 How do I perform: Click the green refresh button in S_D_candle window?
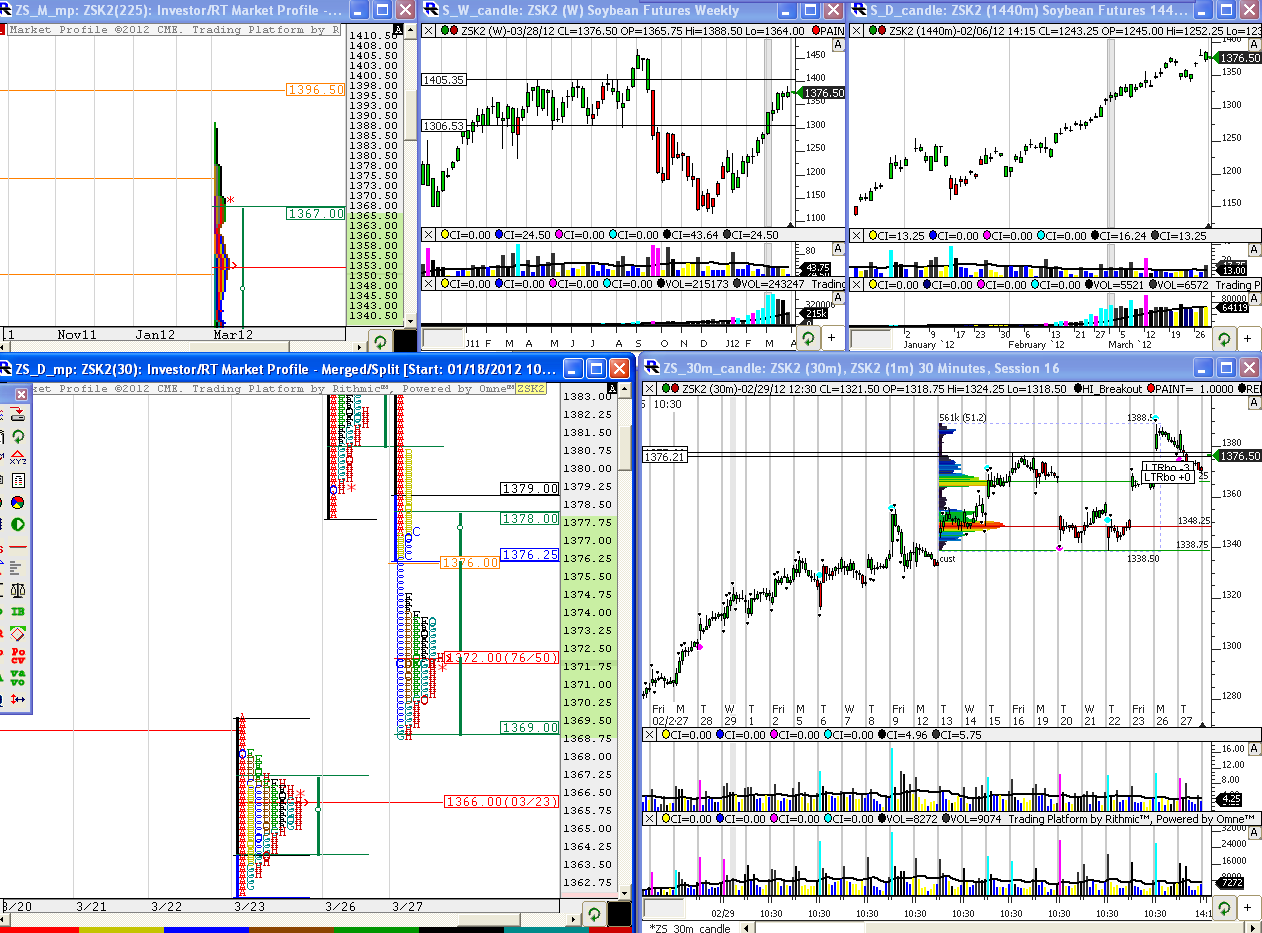[x=1225, y=339]
